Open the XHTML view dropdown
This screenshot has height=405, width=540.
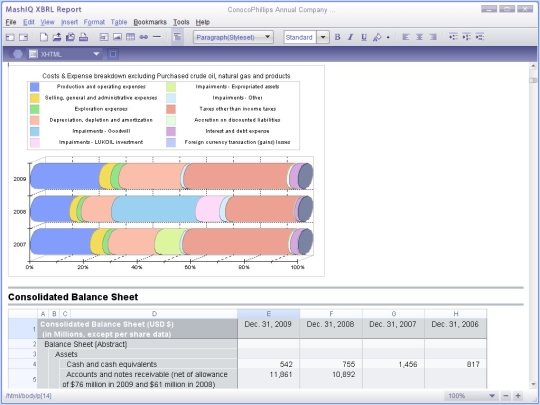64,54
